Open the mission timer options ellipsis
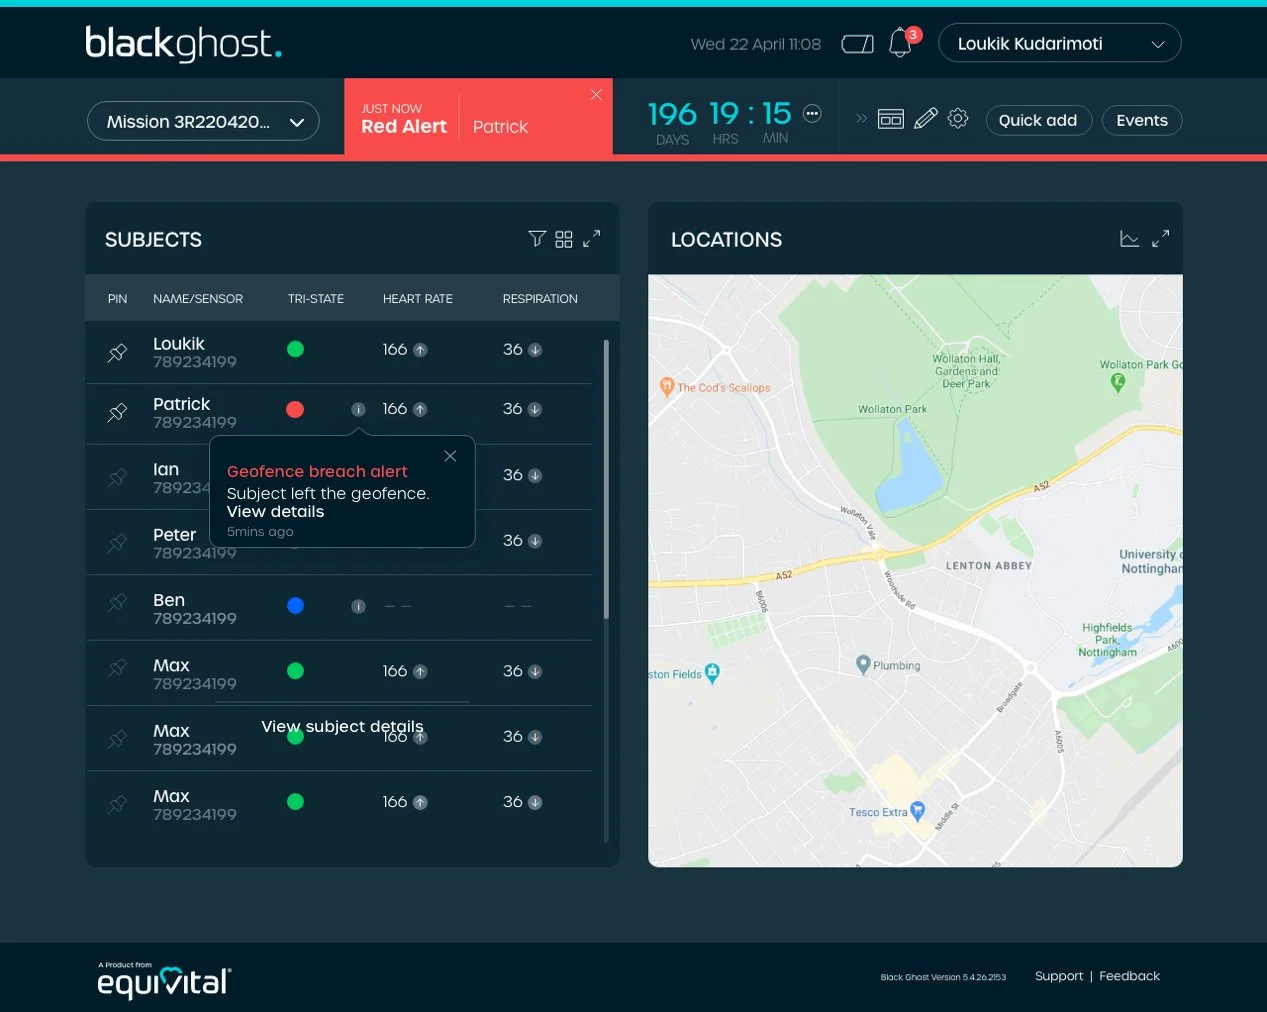 click(x=812, y=113)
